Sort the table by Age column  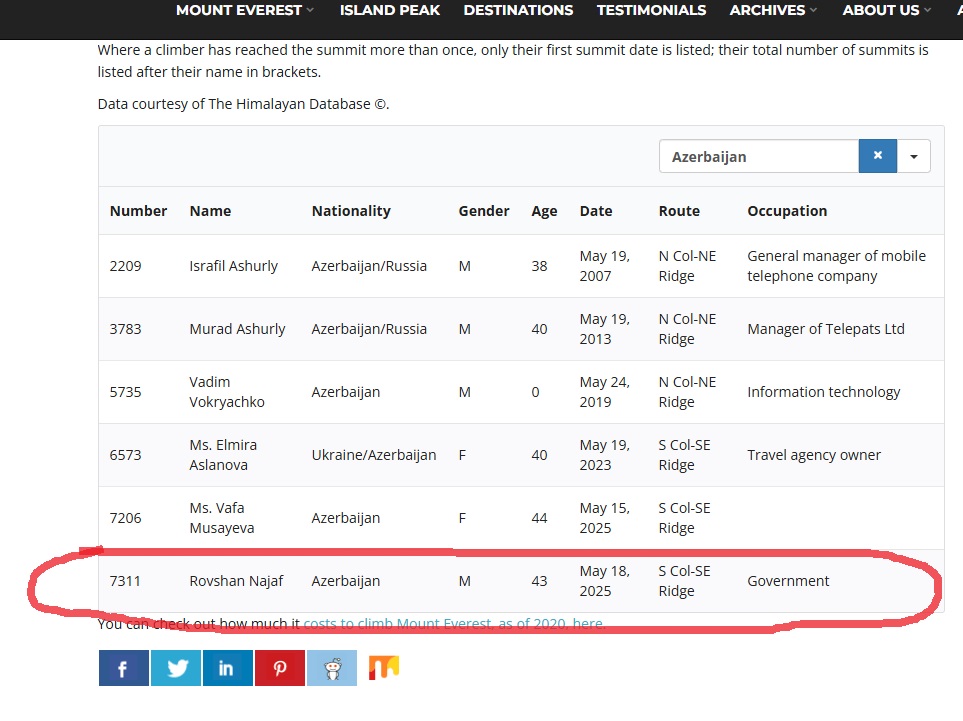[544, 211]
